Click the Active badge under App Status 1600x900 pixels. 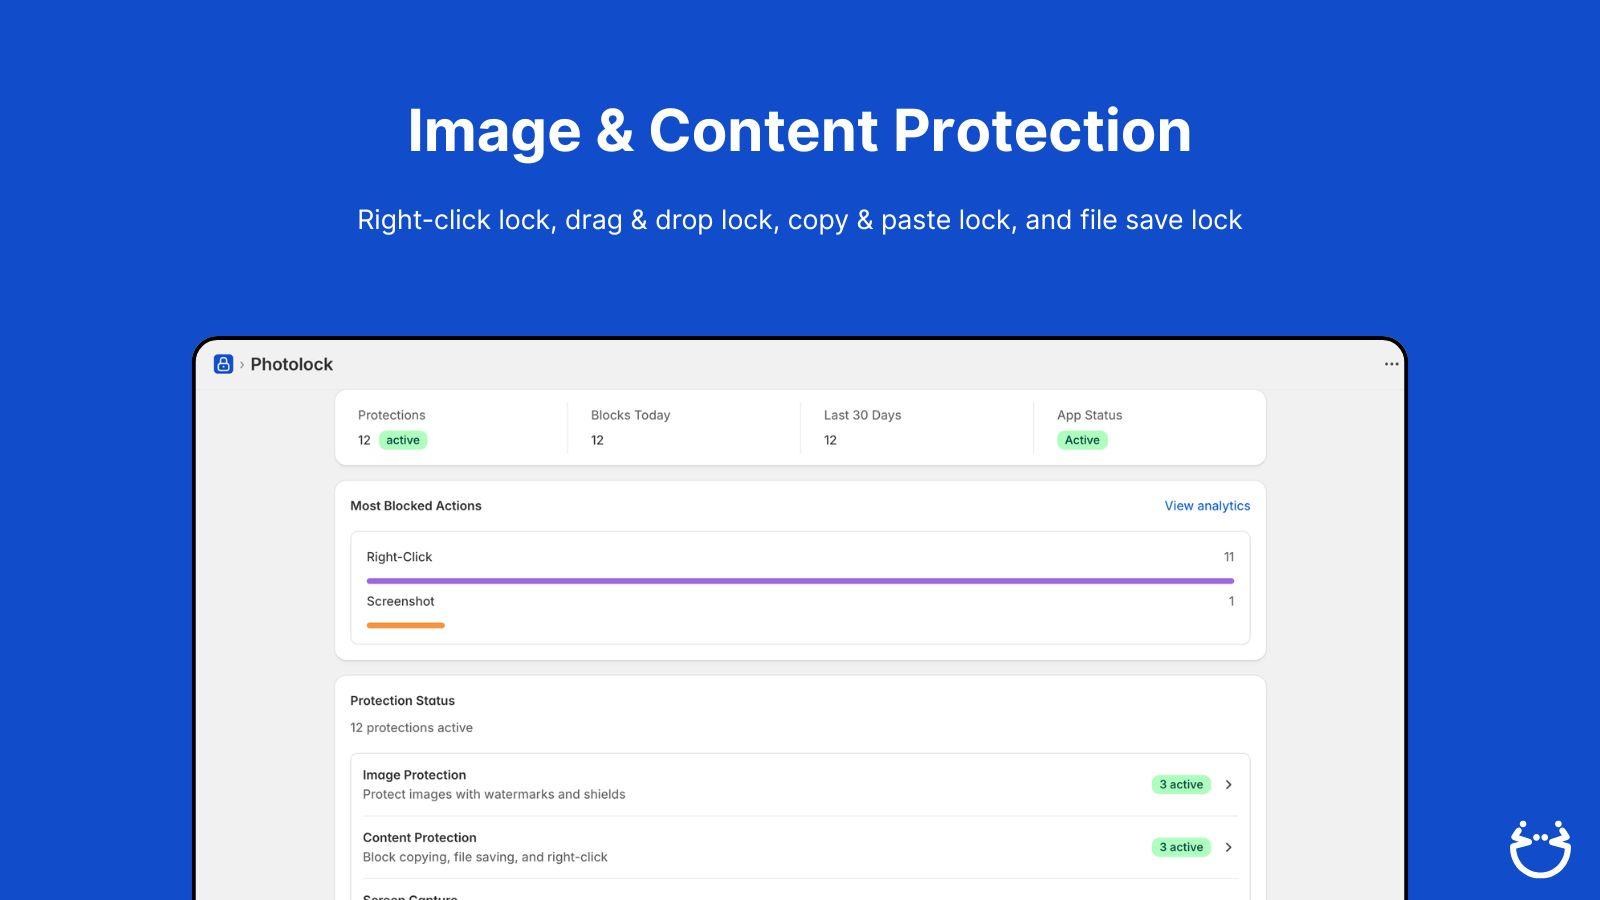[1082, 440]
